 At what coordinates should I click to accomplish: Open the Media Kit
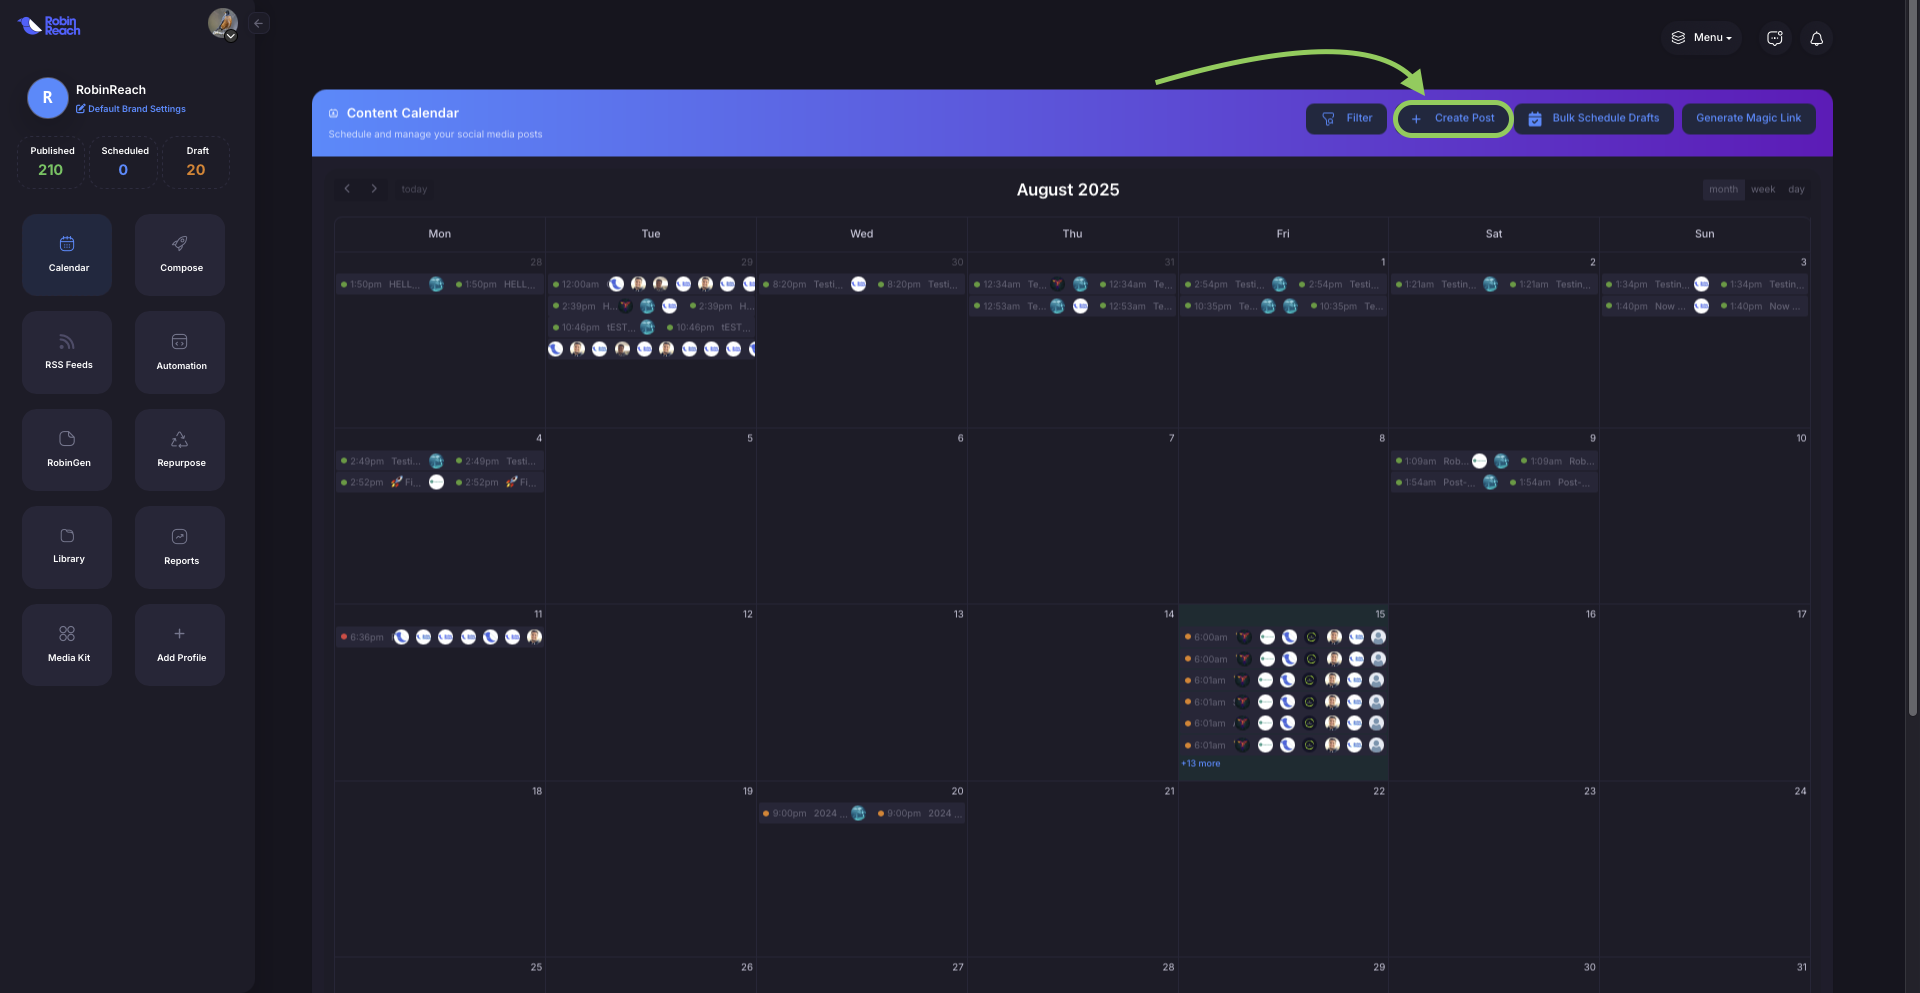click(x=67, y=645)
